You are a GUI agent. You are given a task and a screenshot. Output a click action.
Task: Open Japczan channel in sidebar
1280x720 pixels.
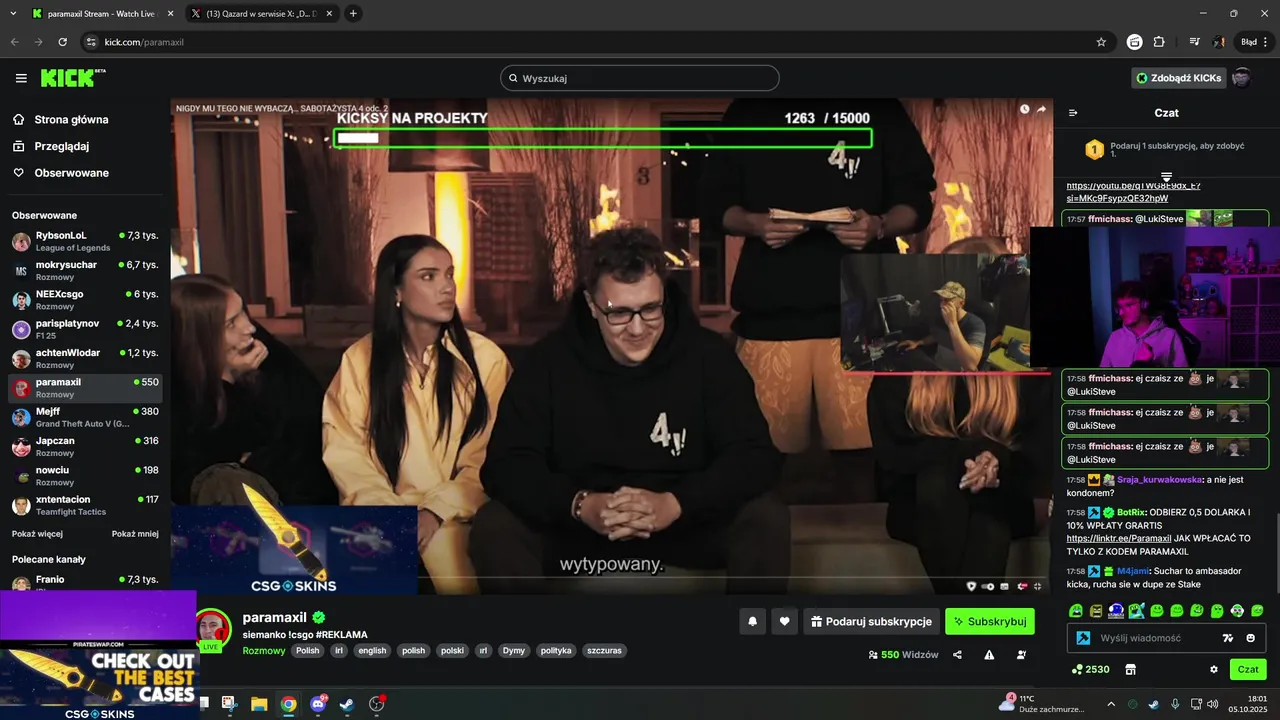[x=85, y=447]
